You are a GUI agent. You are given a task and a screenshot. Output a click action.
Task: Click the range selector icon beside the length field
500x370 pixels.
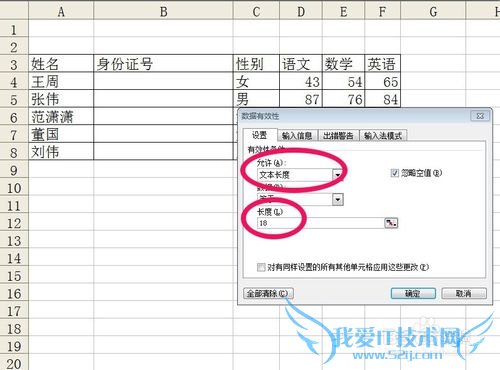[391, 223]
